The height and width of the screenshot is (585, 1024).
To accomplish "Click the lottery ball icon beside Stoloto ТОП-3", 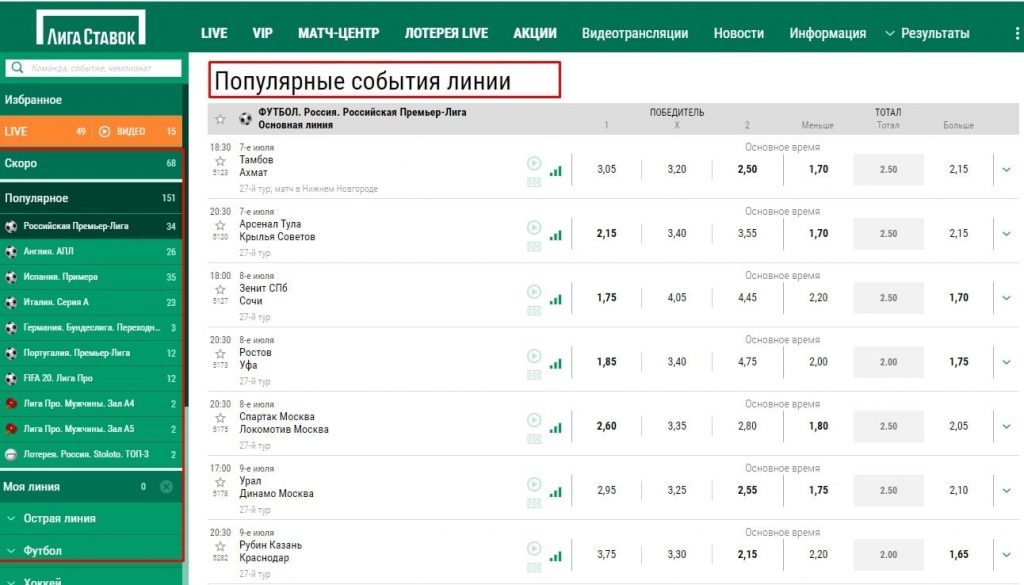I will click(x=11, y=455).
